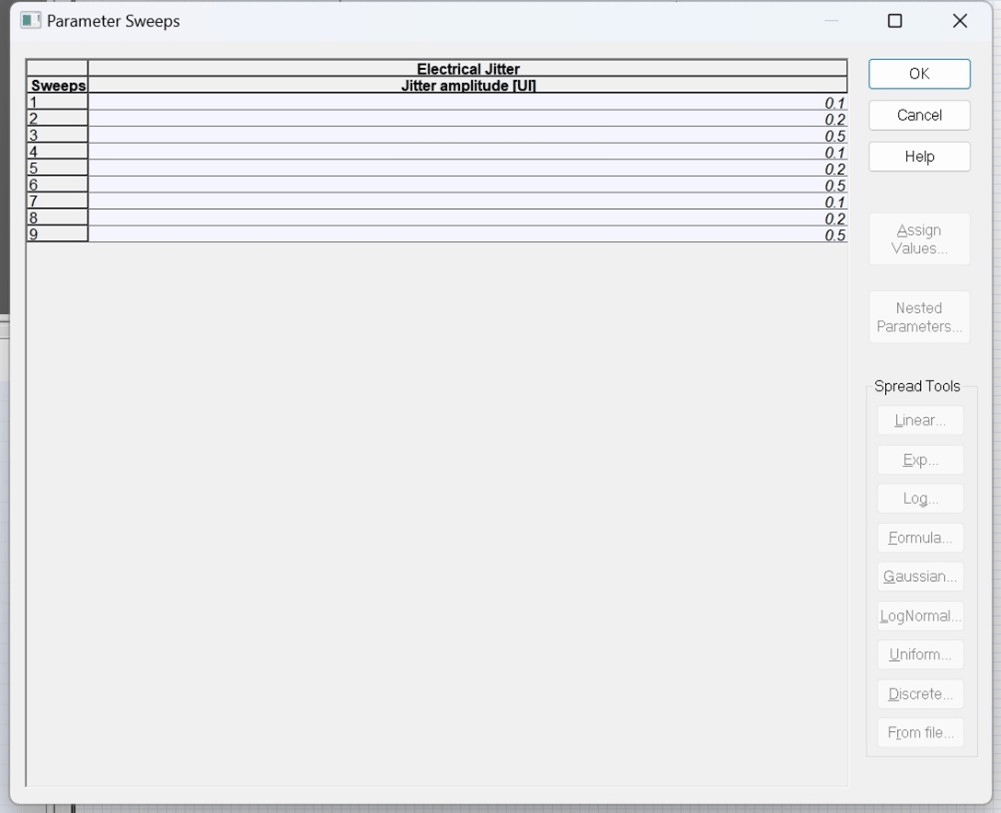Click the jitter value cell in sweep 3

468,136
